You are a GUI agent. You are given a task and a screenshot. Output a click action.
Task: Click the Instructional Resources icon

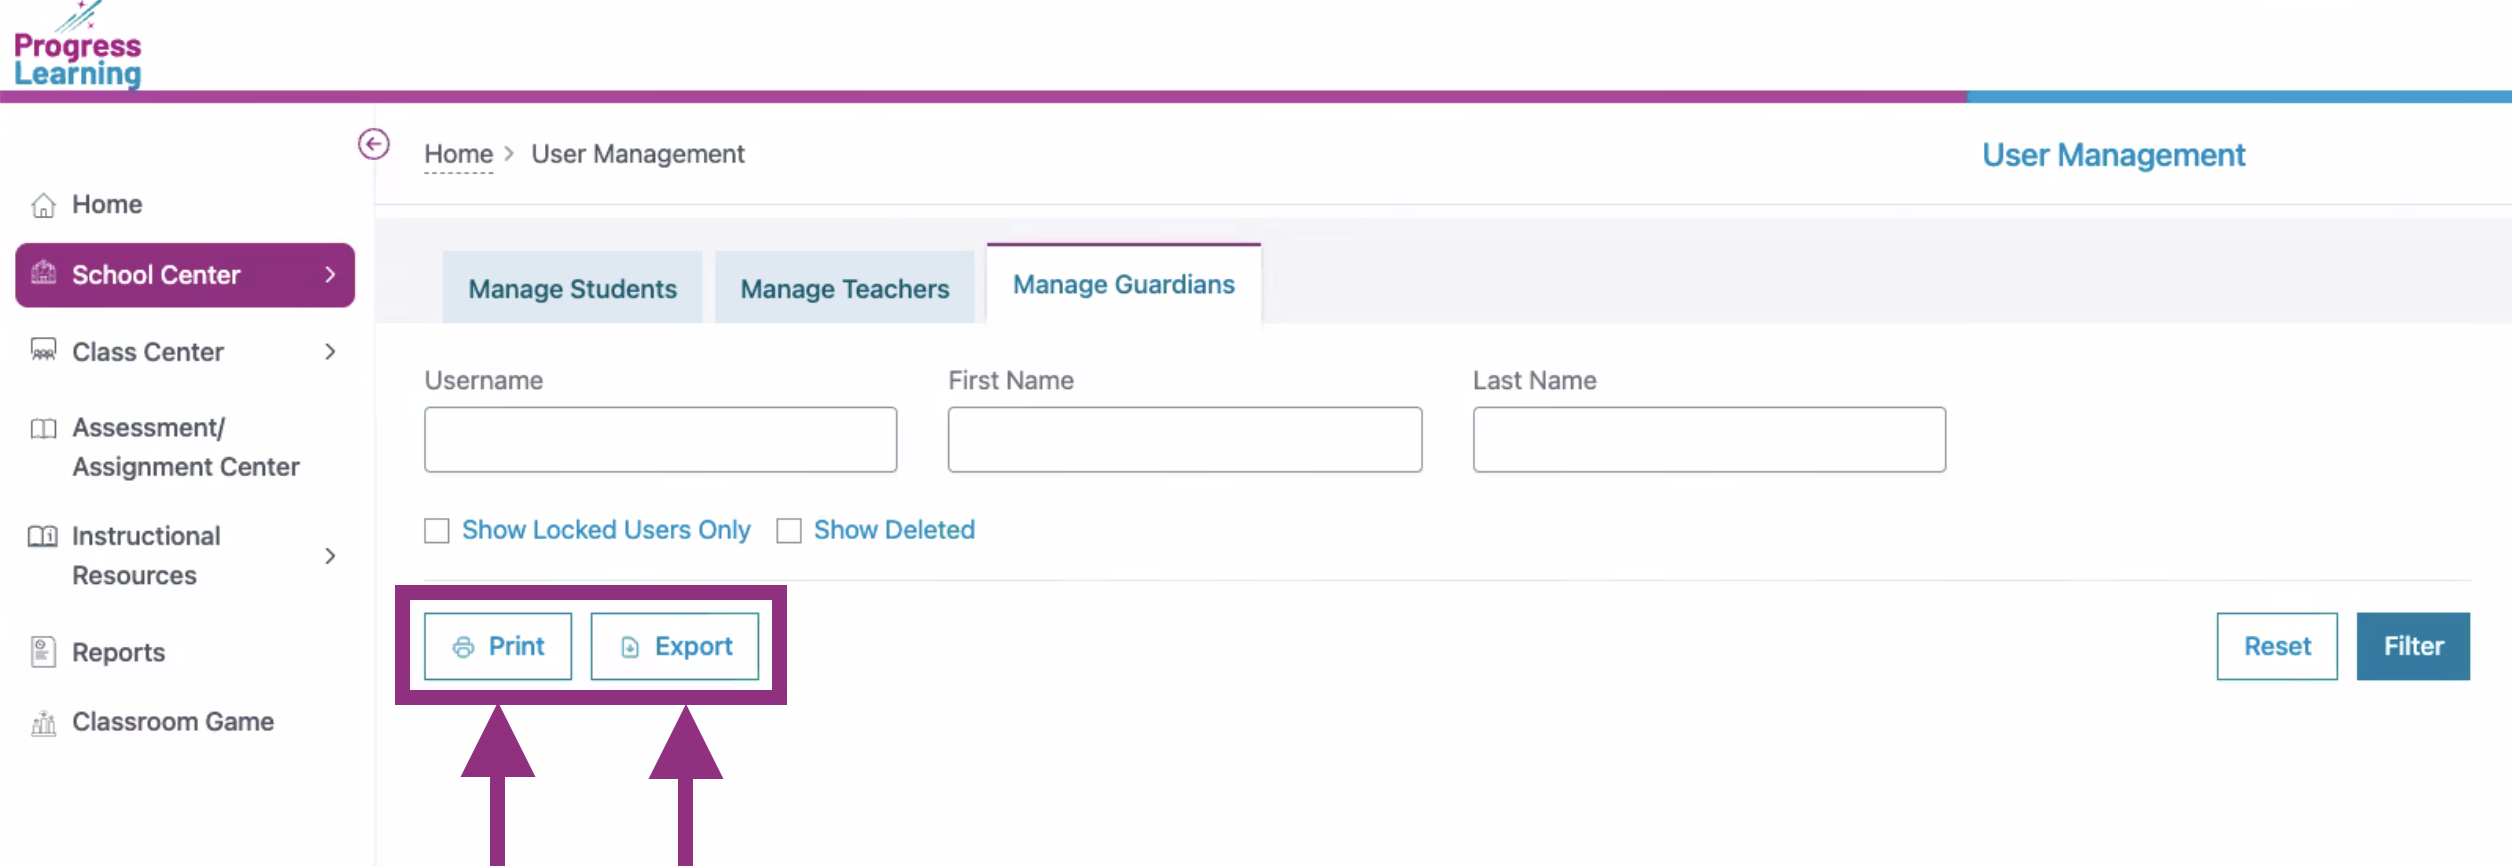pyautogui.click(x=43, y=536)
